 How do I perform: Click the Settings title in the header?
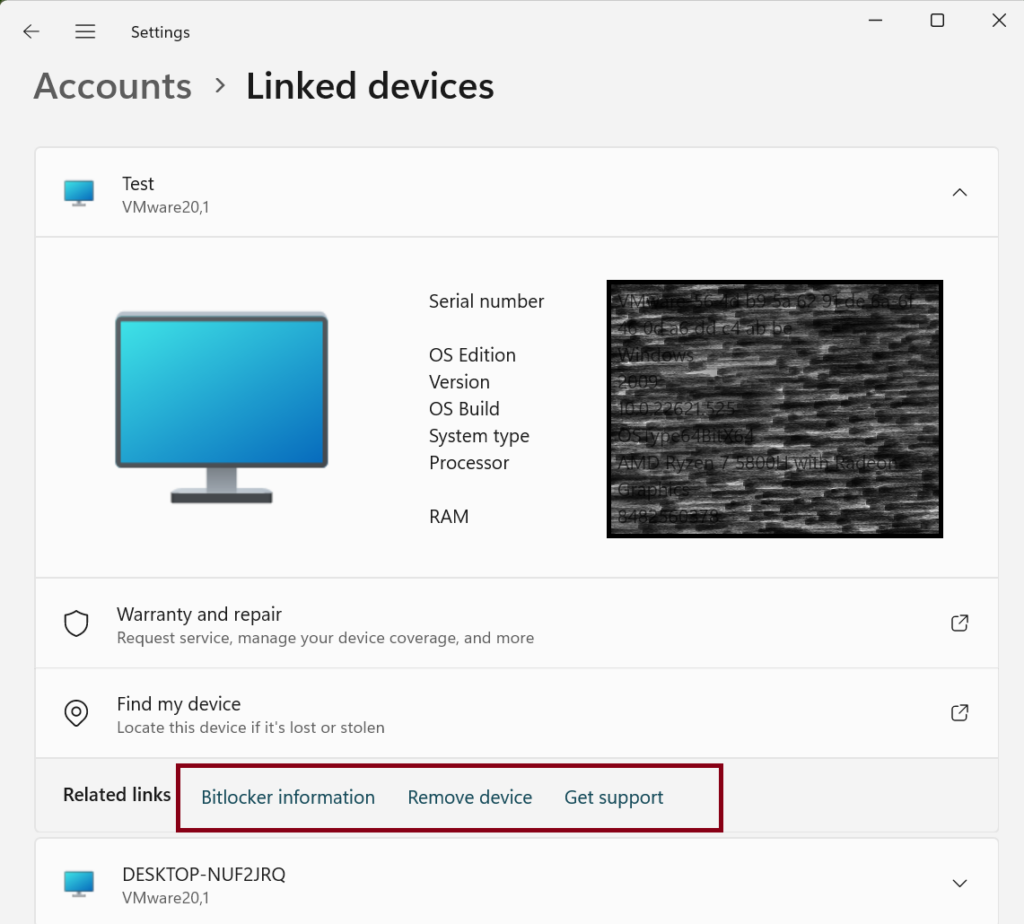[160, 31]
